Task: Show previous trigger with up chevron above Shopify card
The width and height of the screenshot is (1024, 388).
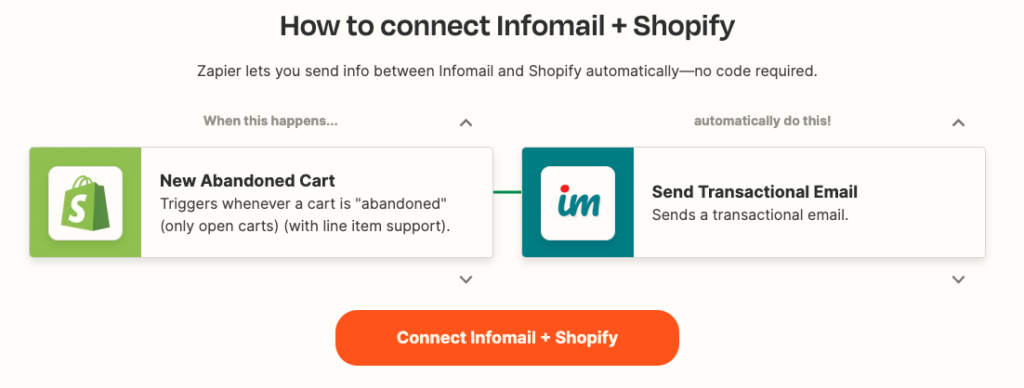Action: tap(466, 122)
